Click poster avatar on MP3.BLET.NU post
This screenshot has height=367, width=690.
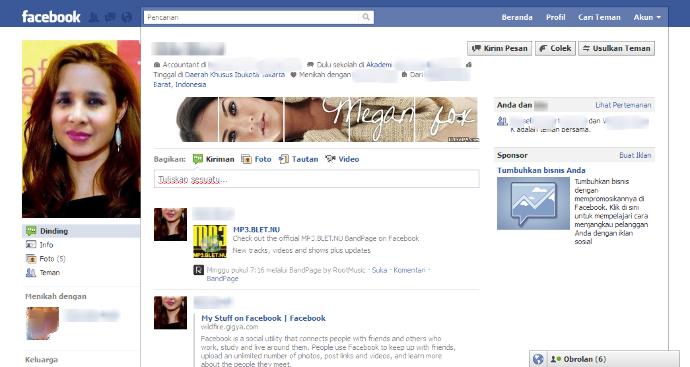tap(170, 224)
